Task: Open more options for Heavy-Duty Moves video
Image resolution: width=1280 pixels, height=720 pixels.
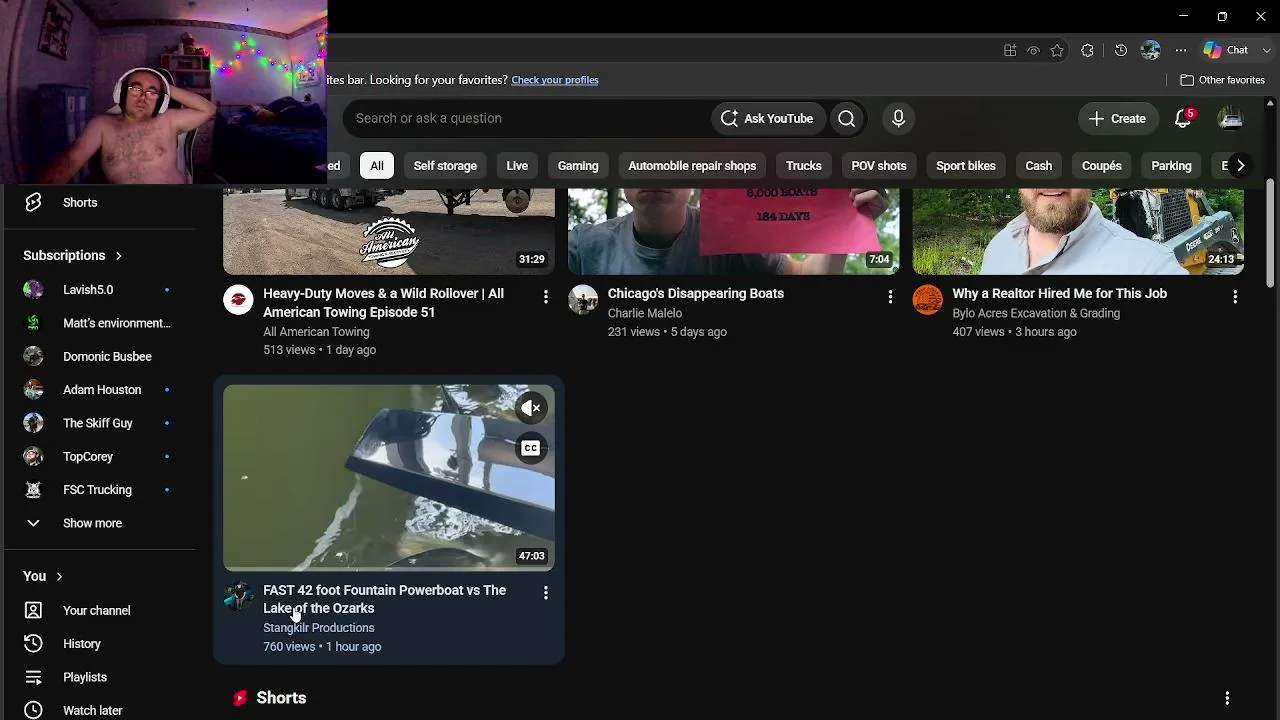Action: tap(545, 297)
